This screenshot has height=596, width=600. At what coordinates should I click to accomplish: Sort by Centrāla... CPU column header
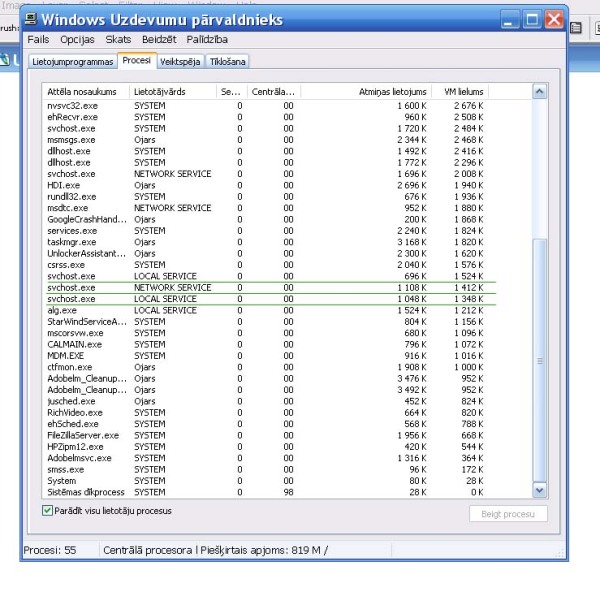pyautogui.click(x=274, y=92)
